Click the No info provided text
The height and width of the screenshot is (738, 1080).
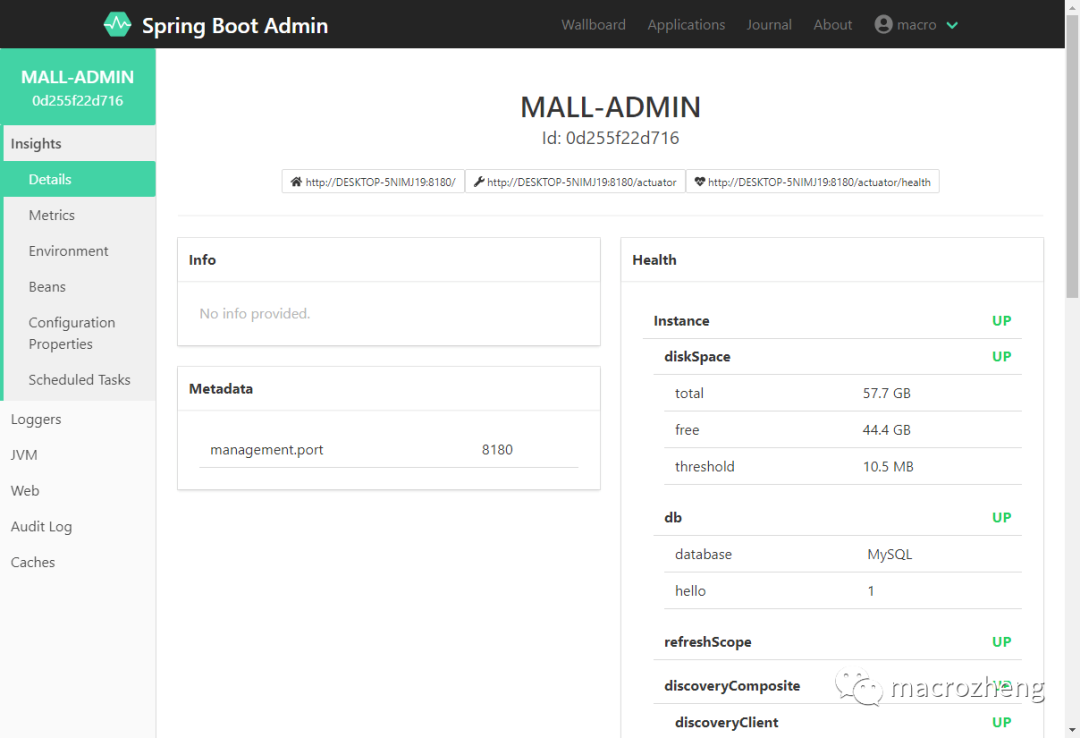tap(255, 314)
